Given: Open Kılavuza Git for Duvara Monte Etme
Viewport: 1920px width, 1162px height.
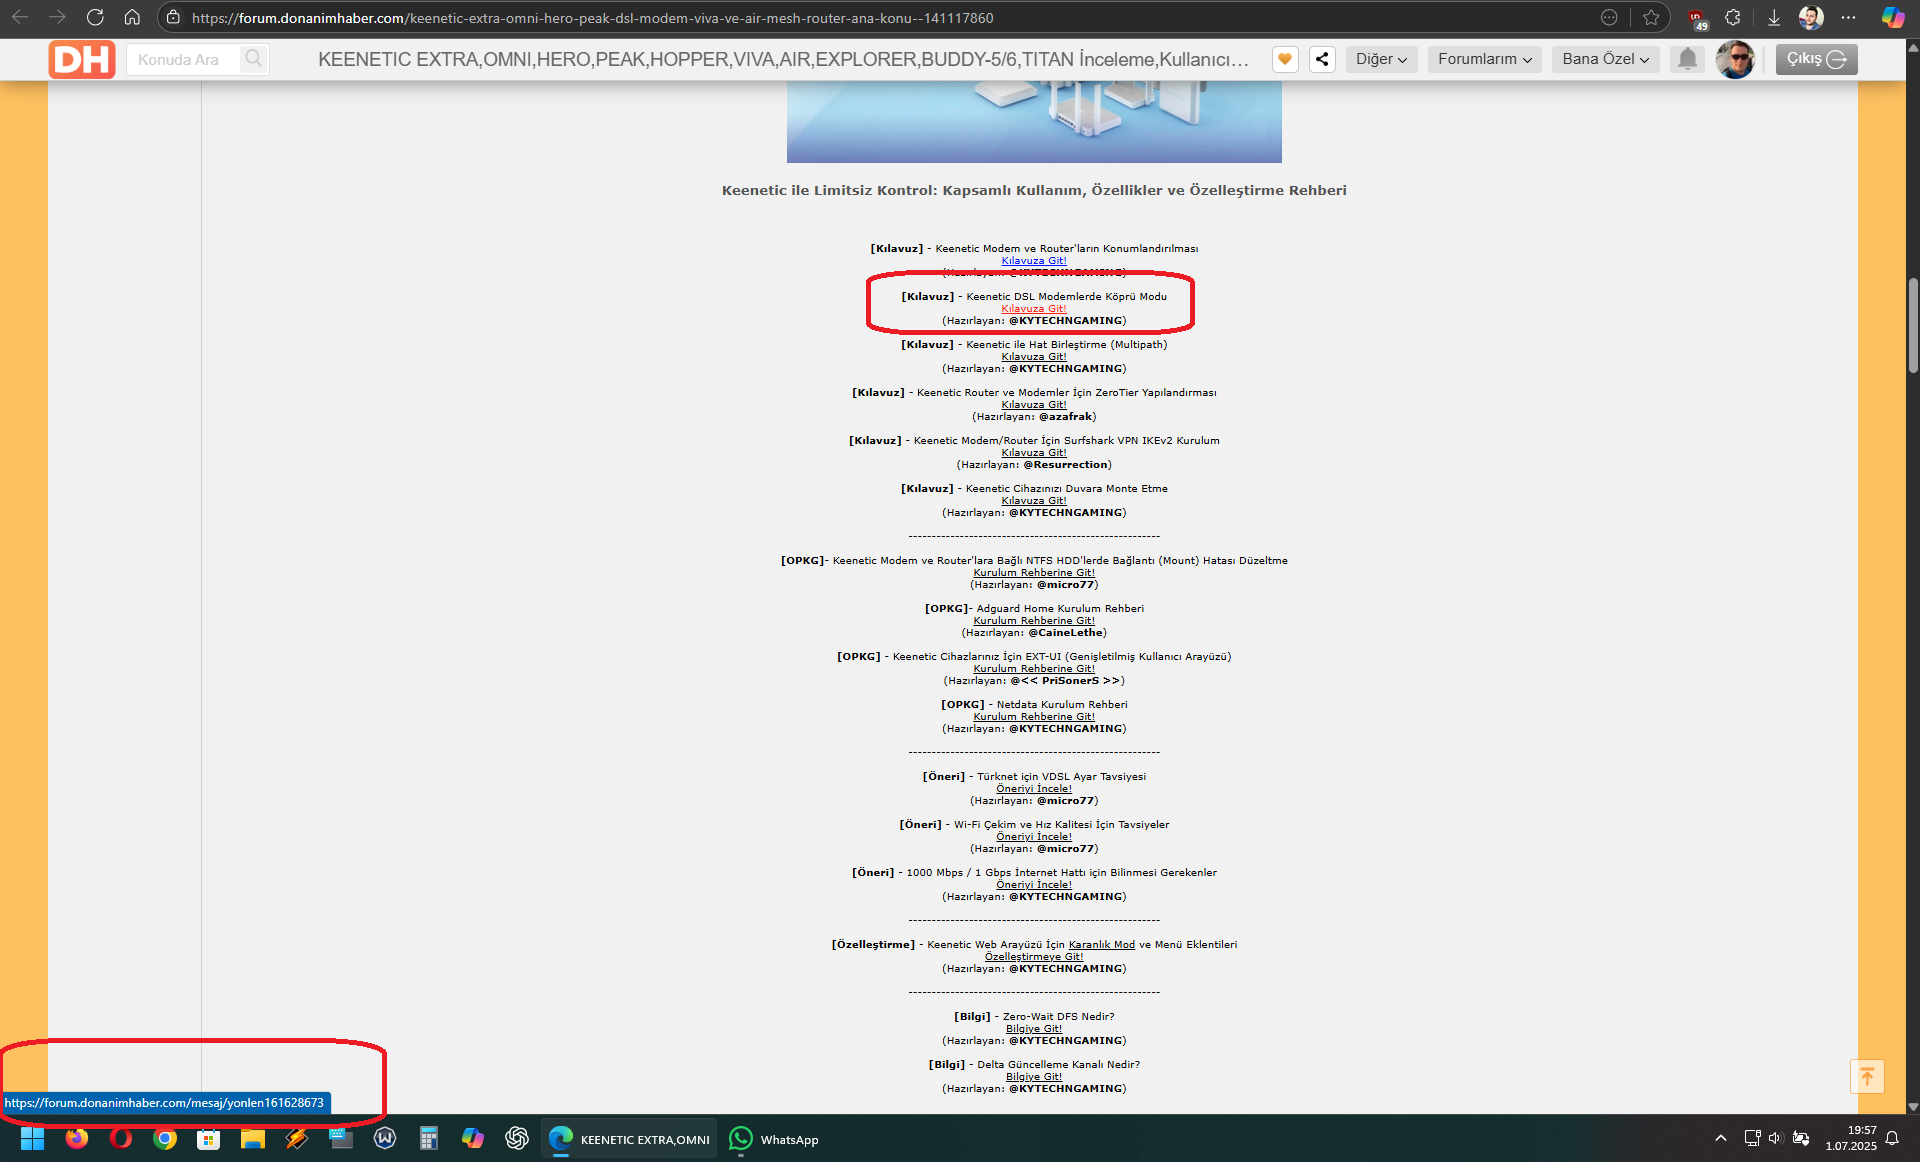Looking at the screenshot, I should click(x=1034, y=501).
